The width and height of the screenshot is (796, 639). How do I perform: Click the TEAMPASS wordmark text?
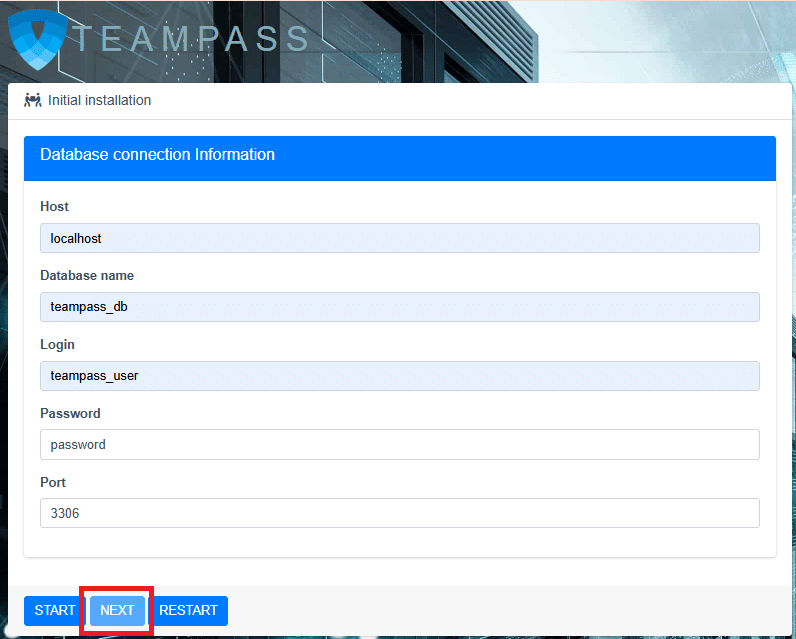pos(192,39)
